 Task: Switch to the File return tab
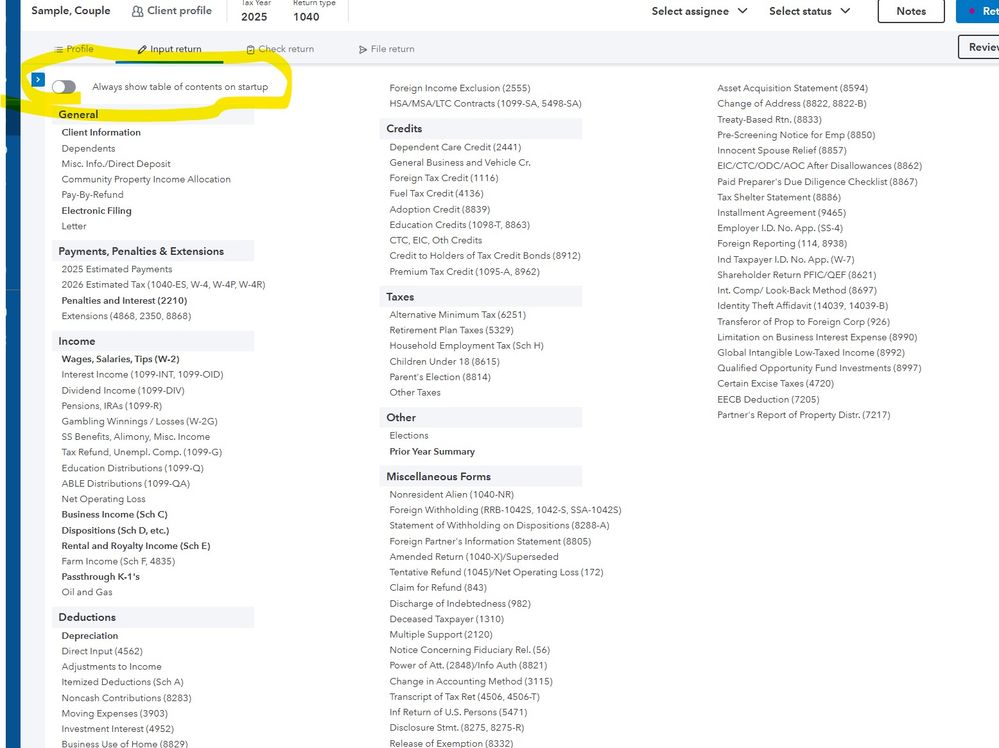click(392, 49)
